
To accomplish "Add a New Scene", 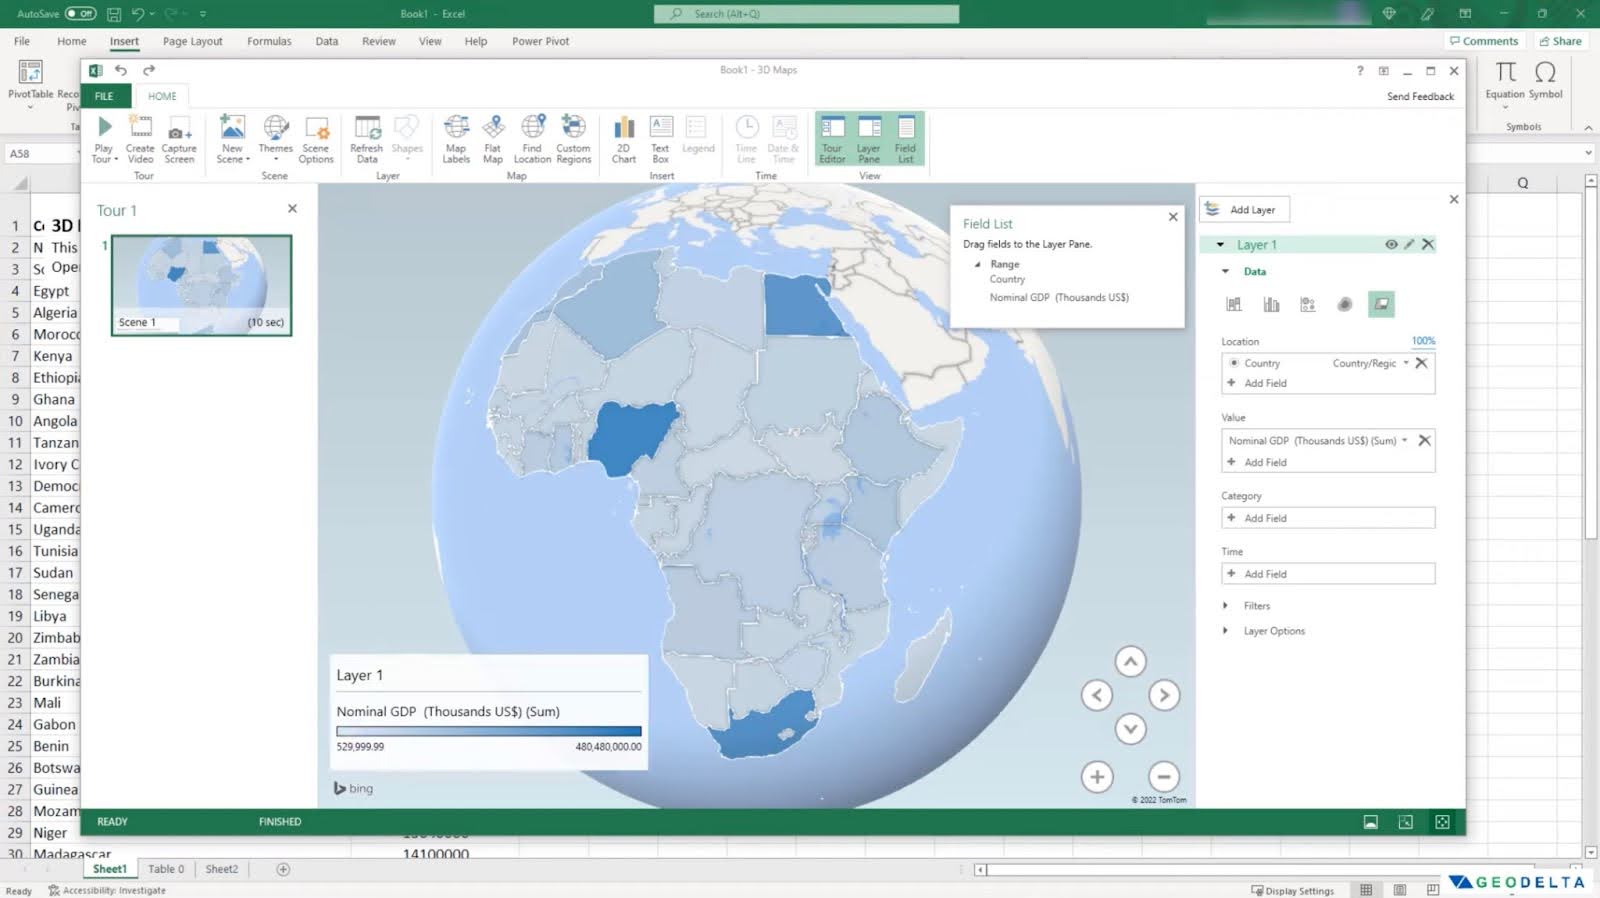I will pyautogui.click(x=232, y=138).
